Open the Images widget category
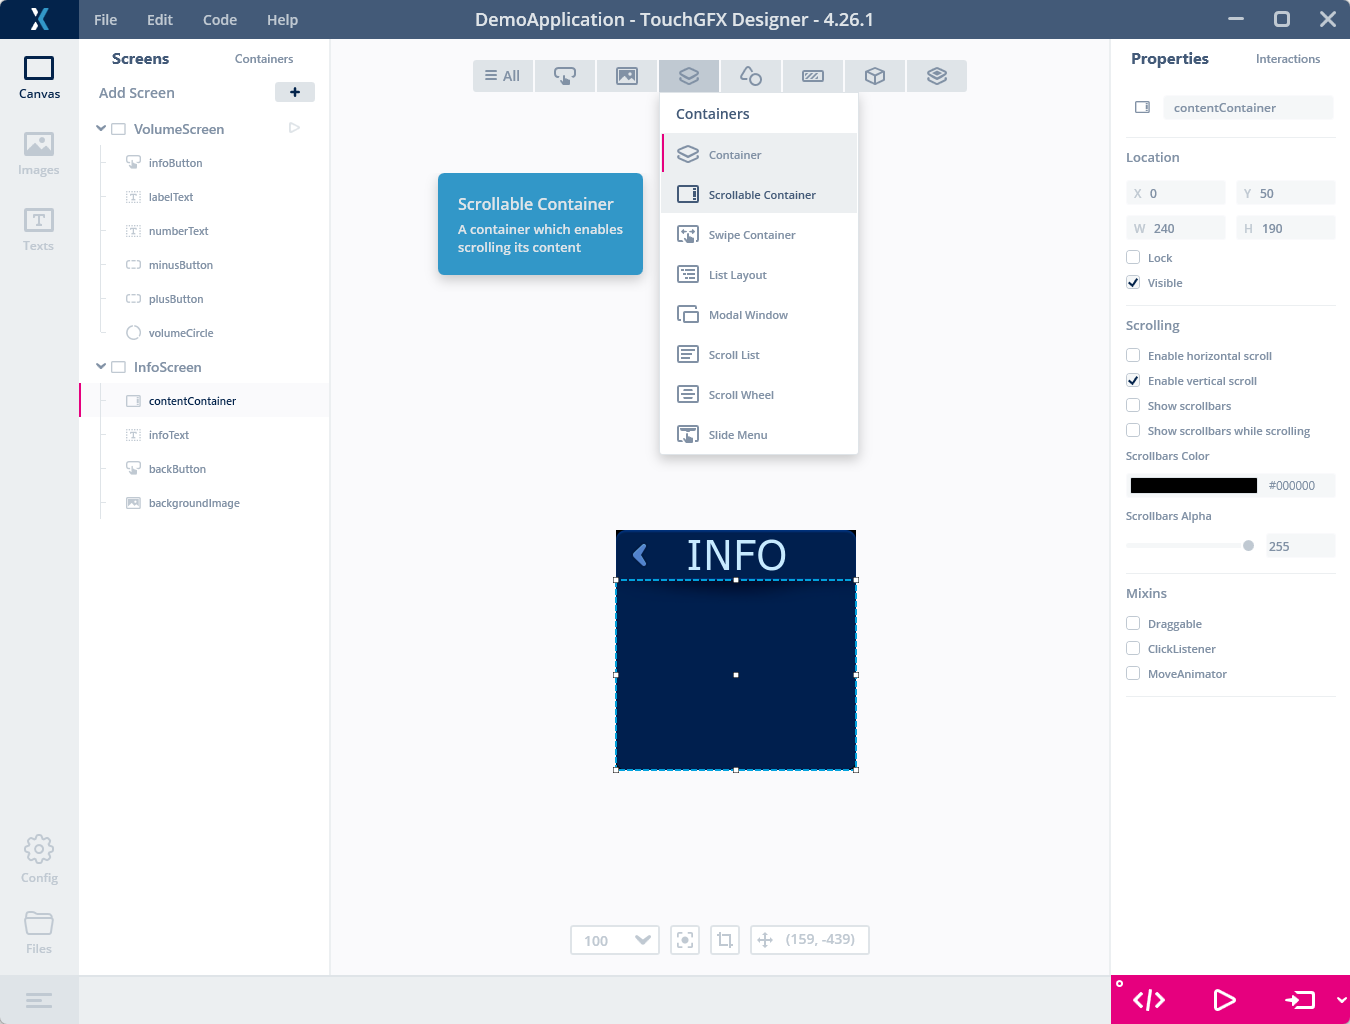Viewport: 1350px width, 1024px height. (x=627, y=76)
